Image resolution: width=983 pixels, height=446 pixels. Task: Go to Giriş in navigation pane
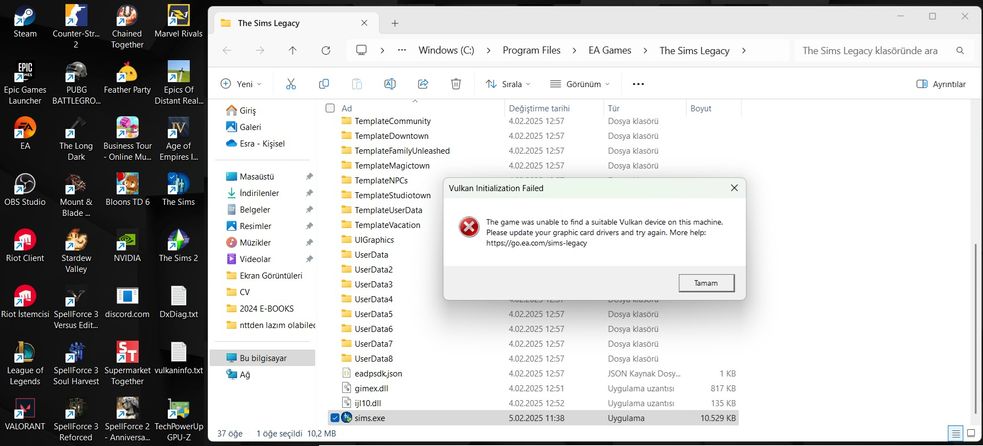tap(247, 110)
